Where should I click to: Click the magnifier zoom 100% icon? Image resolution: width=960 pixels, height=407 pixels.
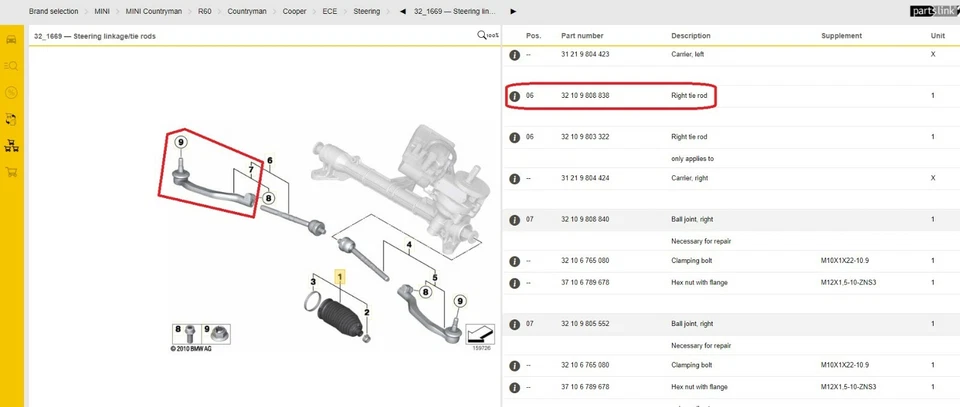coord(488,35)
